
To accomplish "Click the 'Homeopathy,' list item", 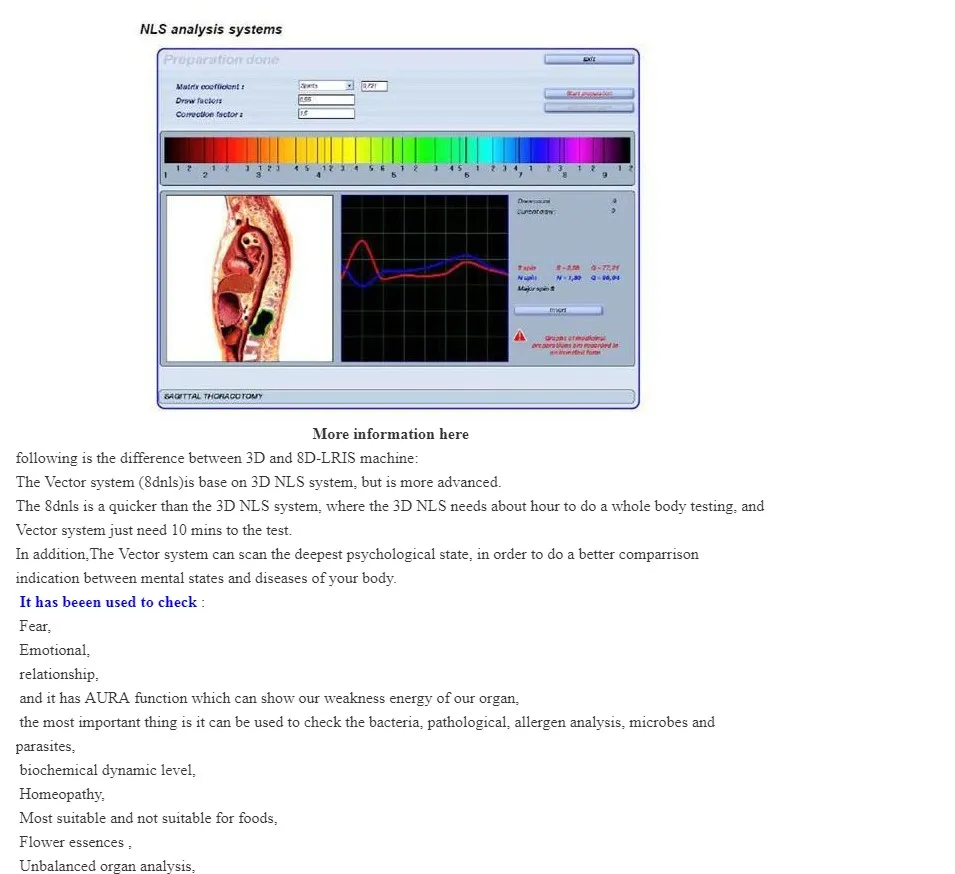I will coord(62,794).
